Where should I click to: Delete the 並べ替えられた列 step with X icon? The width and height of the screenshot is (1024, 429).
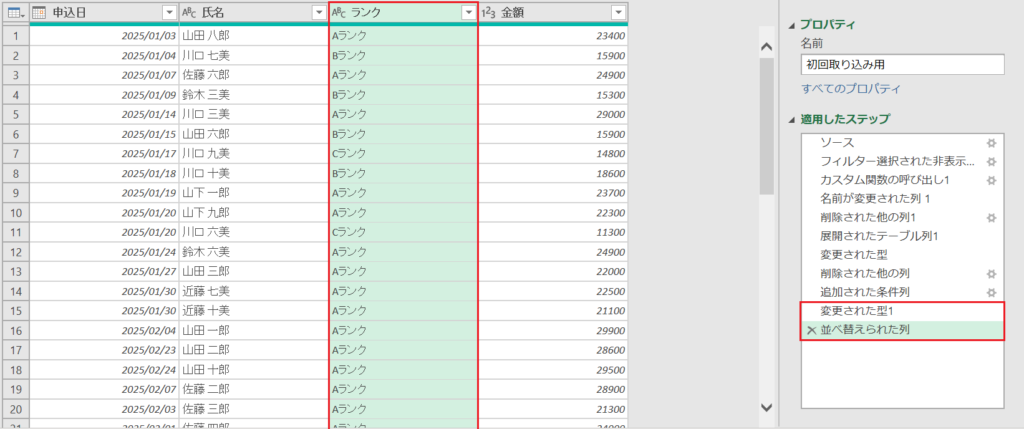point(812,330)
